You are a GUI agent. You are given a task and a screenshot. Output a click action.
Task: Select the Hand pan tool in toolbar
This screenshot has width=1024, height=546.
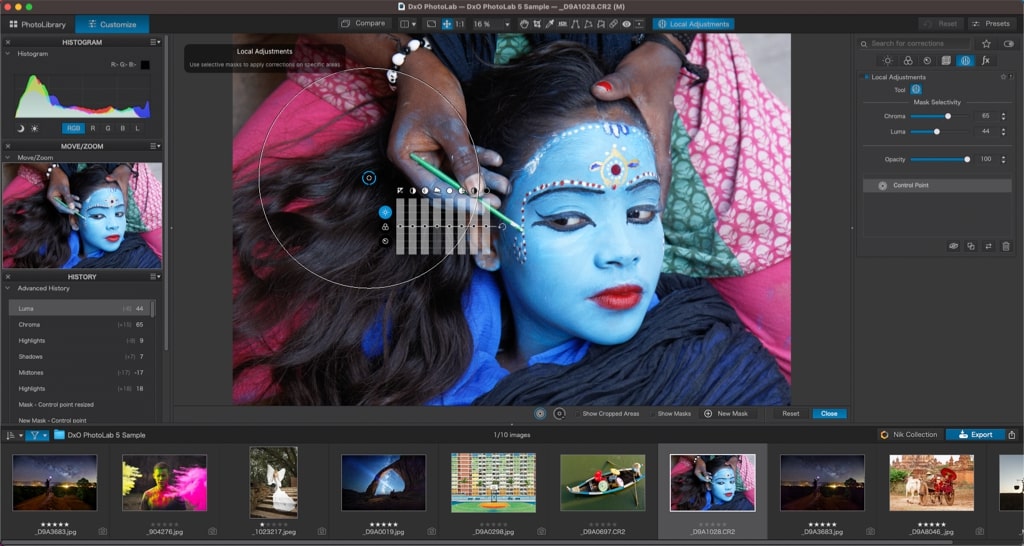pos(523,24)
